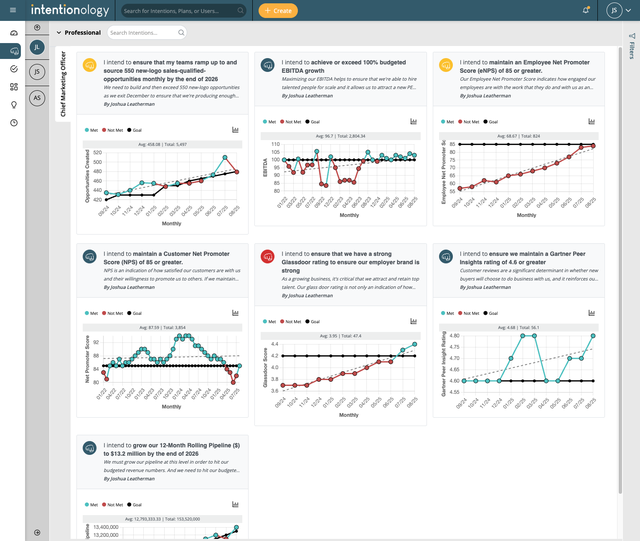Open the JS user account dropdown

pos(617,10)
